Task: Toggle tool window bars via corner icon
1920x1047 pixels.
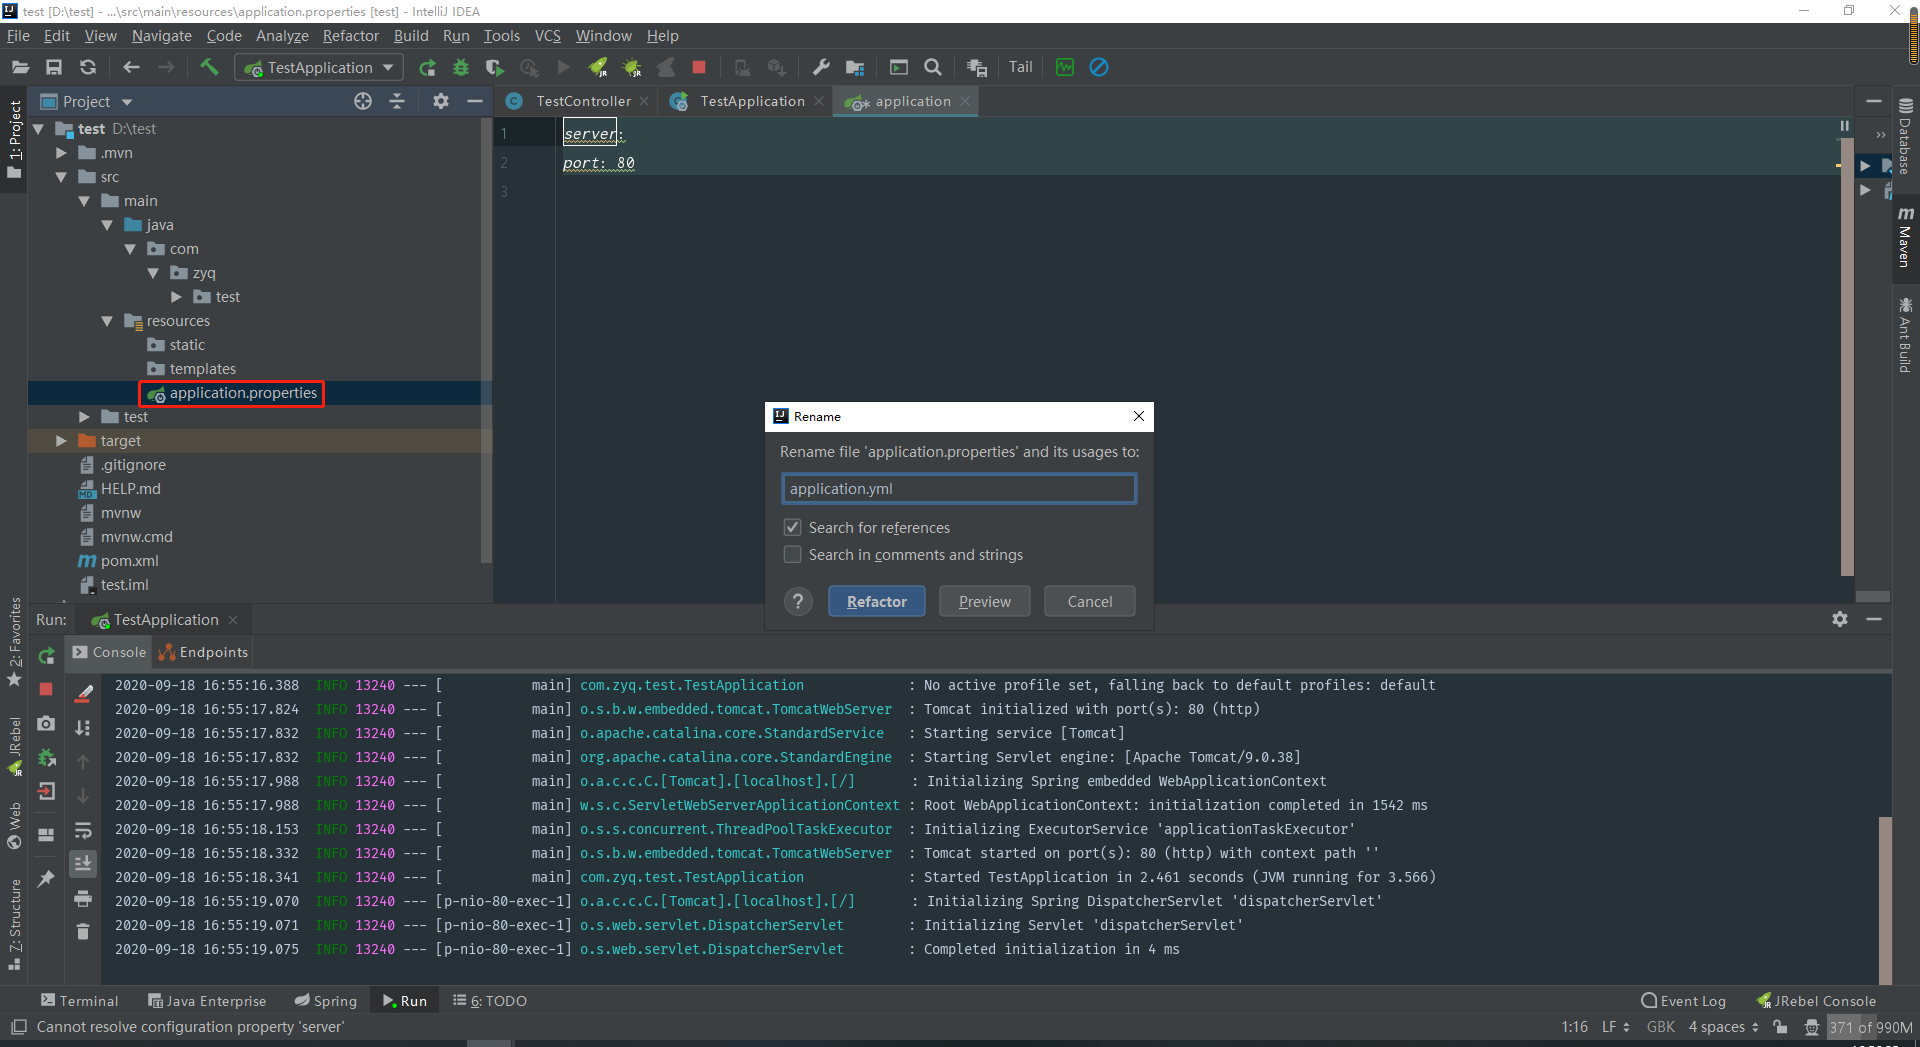Action: (x=18, y=1027)
